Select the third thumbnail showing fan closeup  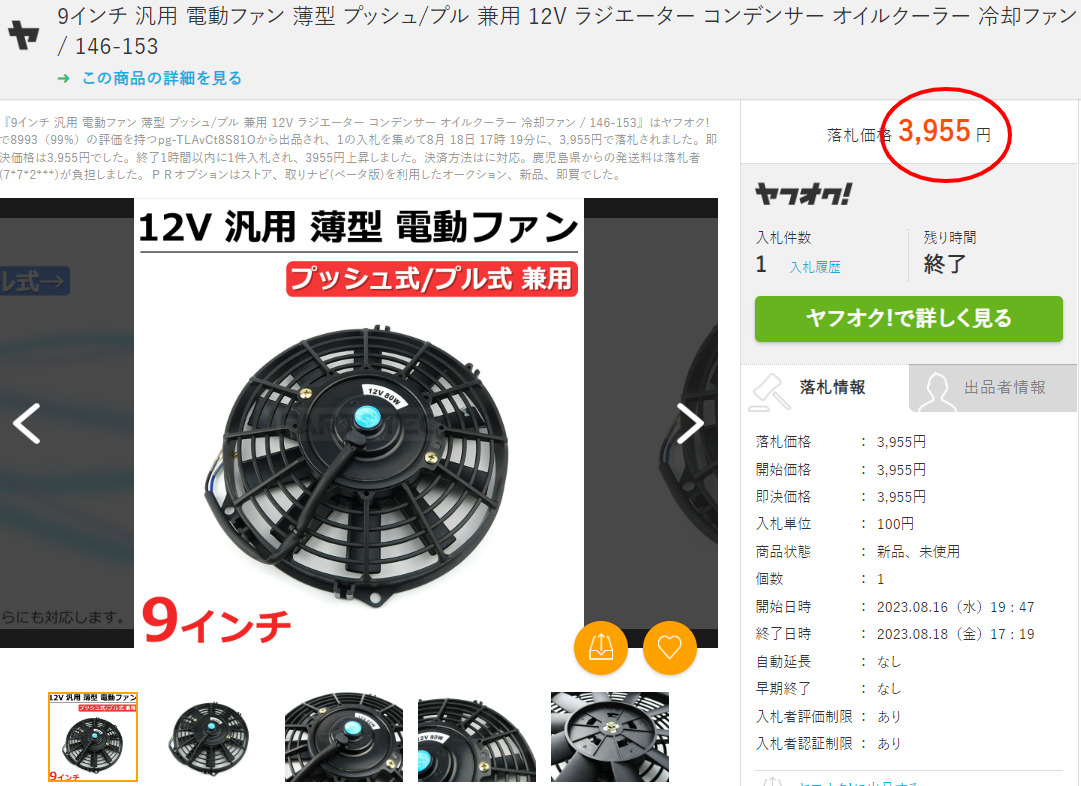point(343,737)
